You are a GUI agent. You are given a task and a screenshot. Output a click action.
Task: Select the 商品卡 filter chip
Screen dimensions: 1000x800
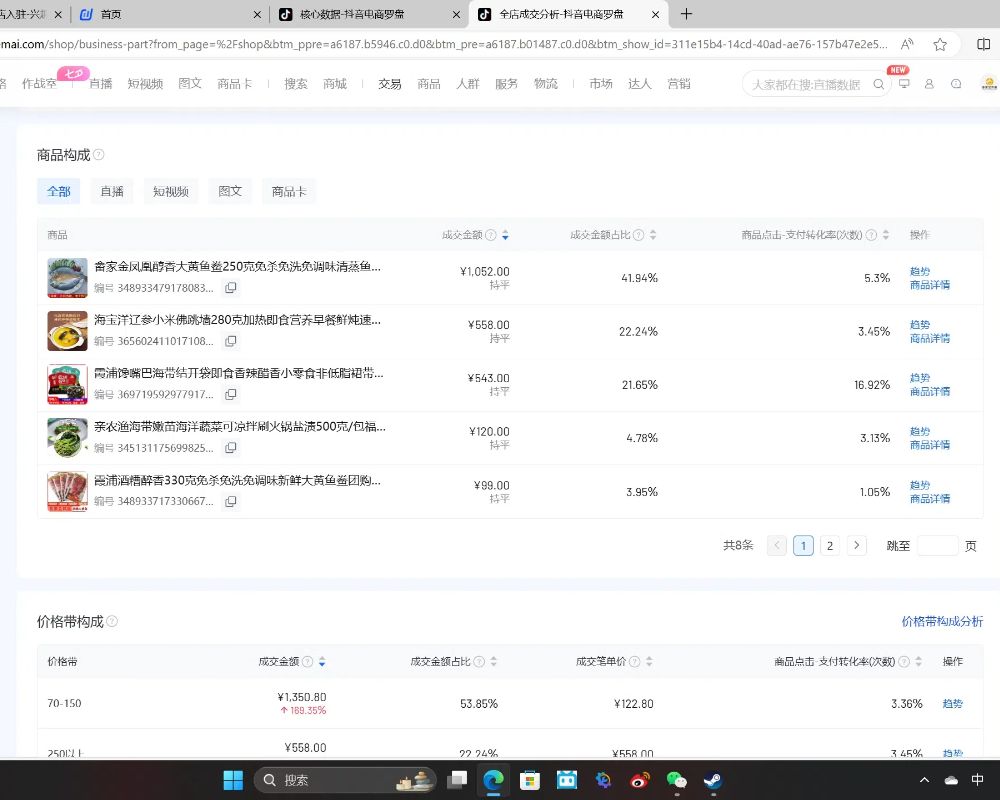point(289,191)
